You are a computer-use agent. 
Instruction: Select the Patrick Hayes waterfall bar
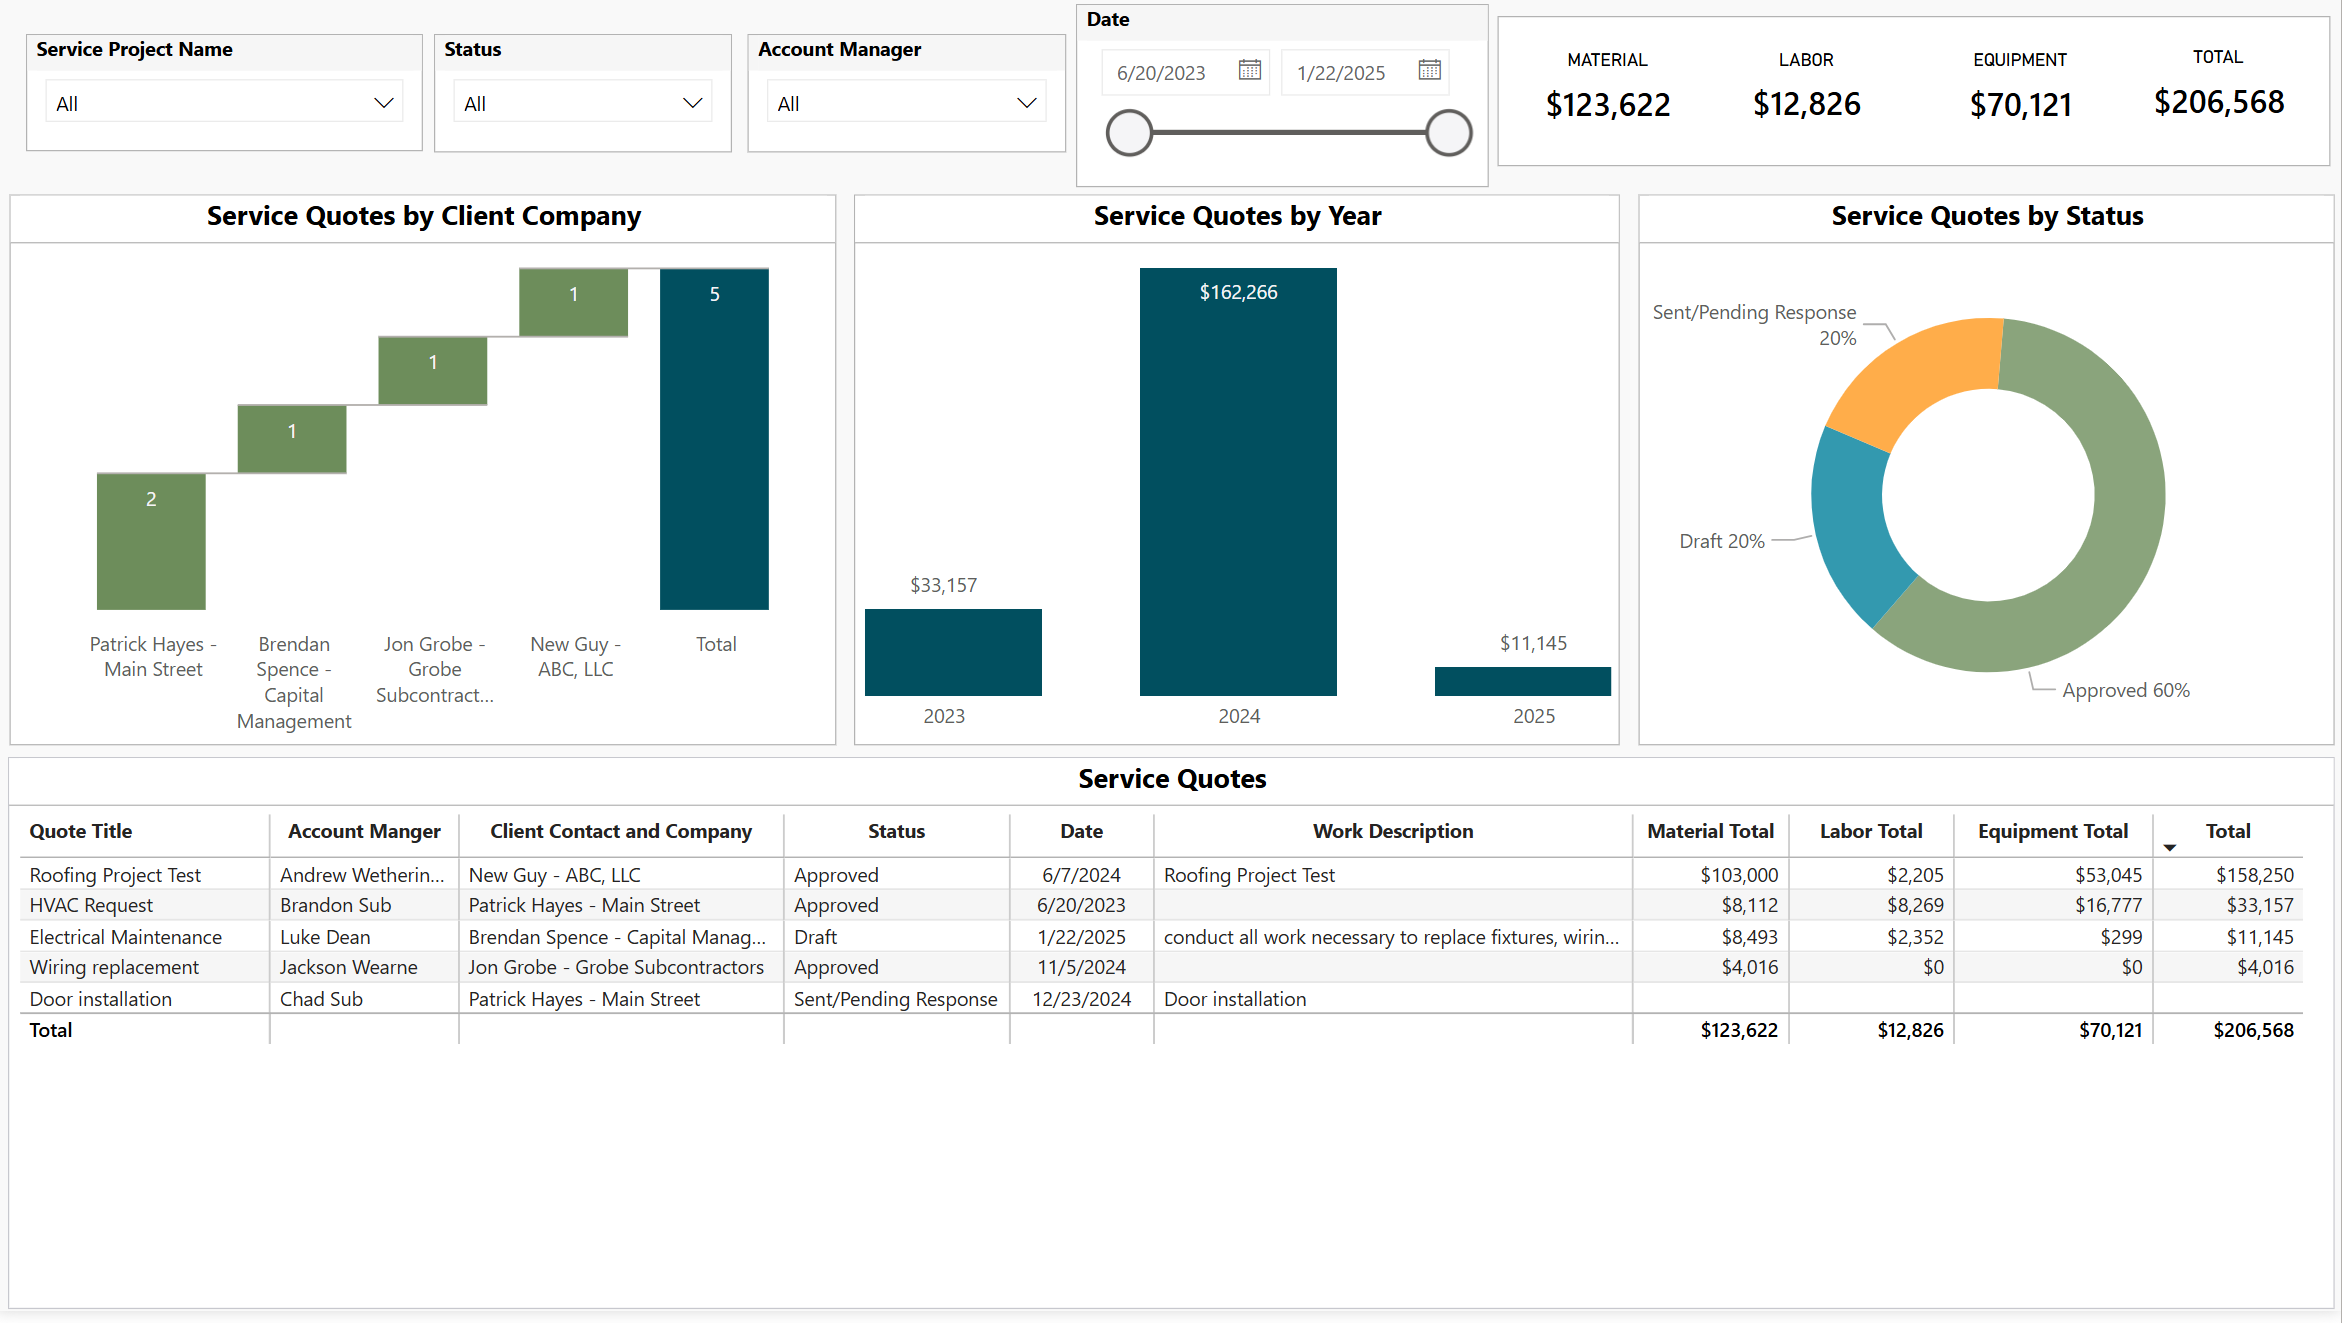click(151, 541)
